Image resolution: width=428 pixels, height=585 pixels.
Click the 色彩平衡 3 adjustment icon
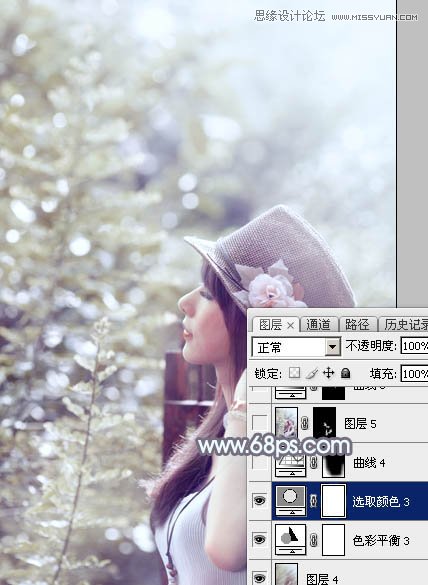coord(291,539)
